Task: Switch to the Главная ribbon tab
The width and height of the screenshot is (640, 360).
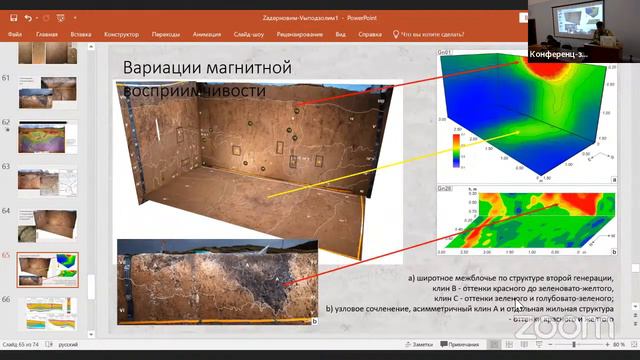Action: [x=47, y=35]
